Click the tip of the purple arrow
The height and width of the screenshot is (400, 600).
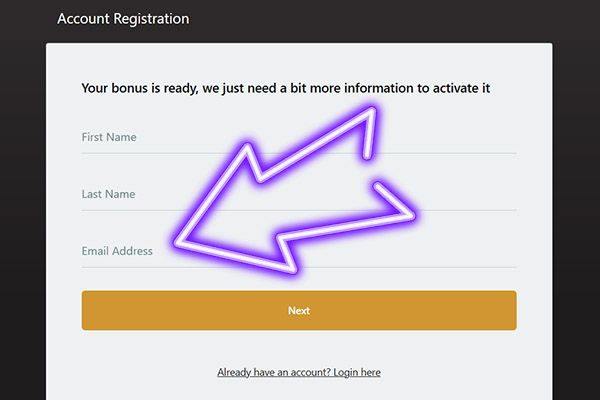tap(180, 240)
